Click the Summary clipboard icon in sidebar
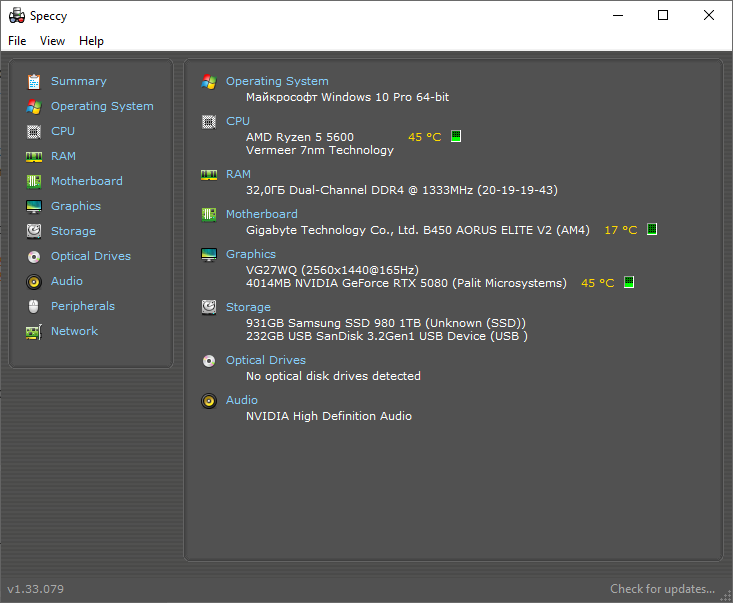 [34, 81]
